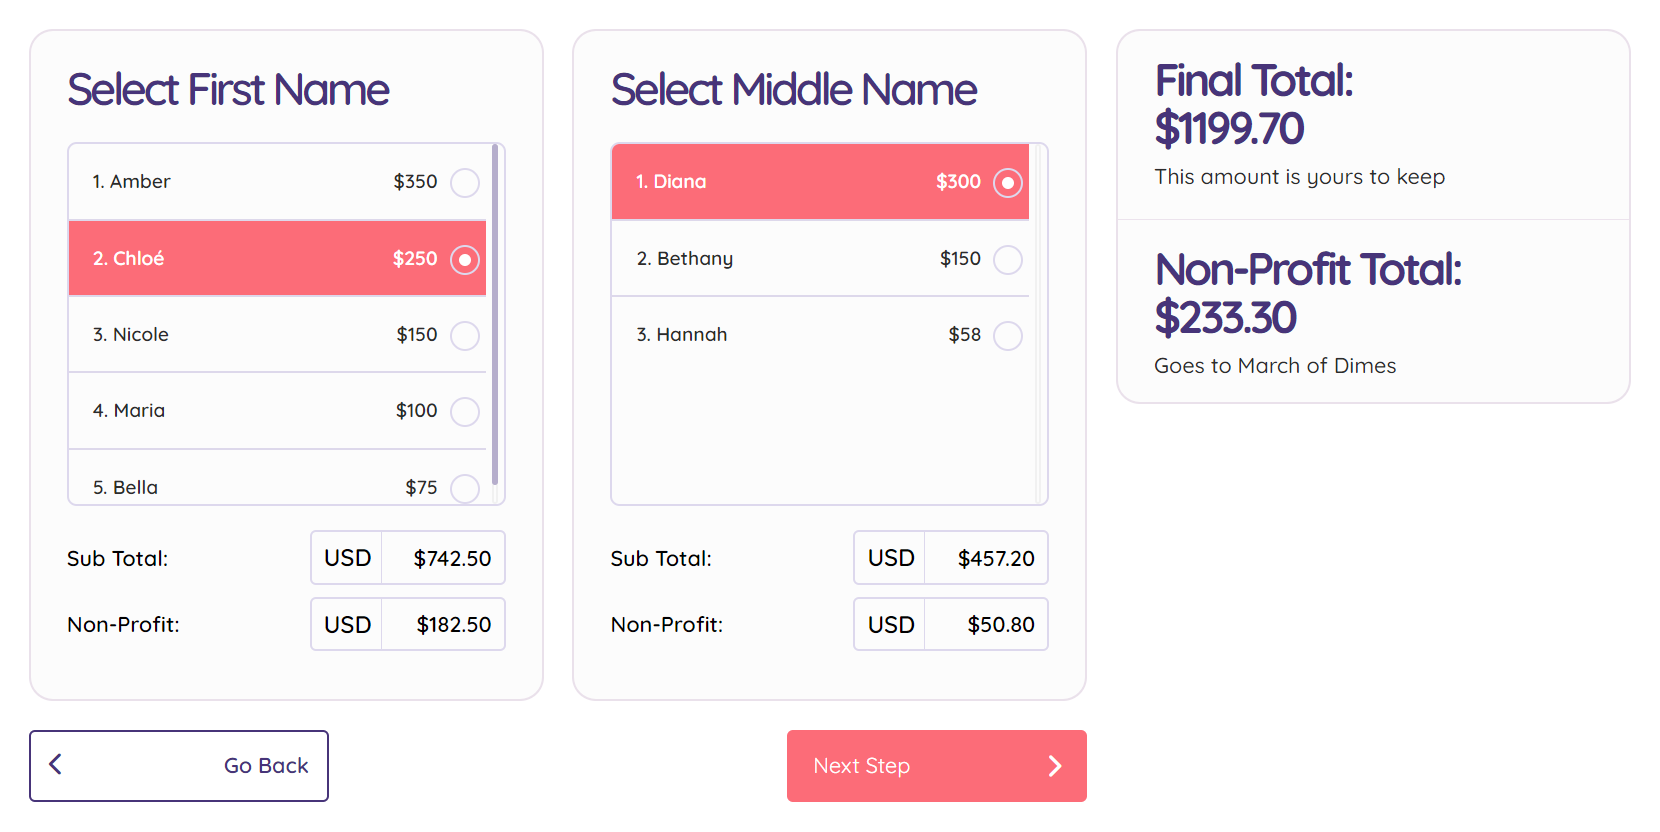This screenshot has width=1660, height=832.
Task: Click the middle name Sub Total $457.20 field
Action: (x=951, y=558)
